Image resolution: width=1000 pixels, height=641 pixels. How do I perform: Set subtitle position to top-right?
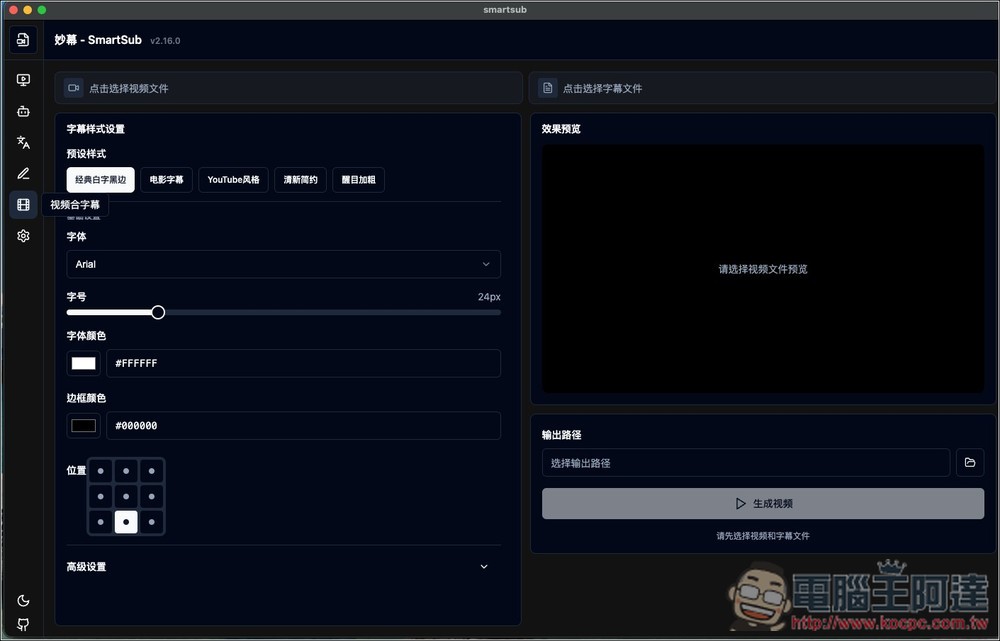click(x=152, y=471)
